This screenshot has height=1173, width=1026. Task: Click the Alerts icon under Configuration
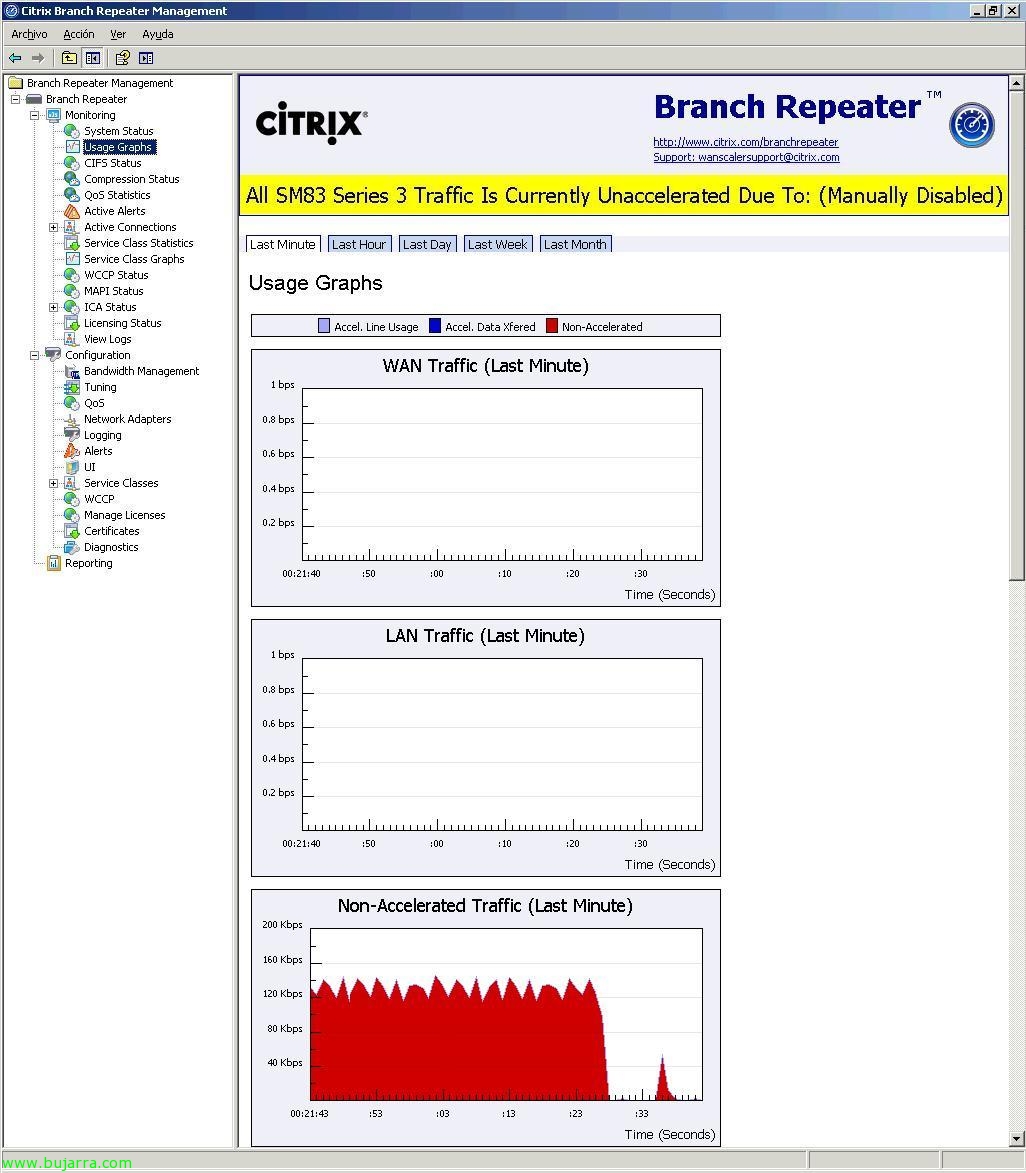tap(72, 451)
